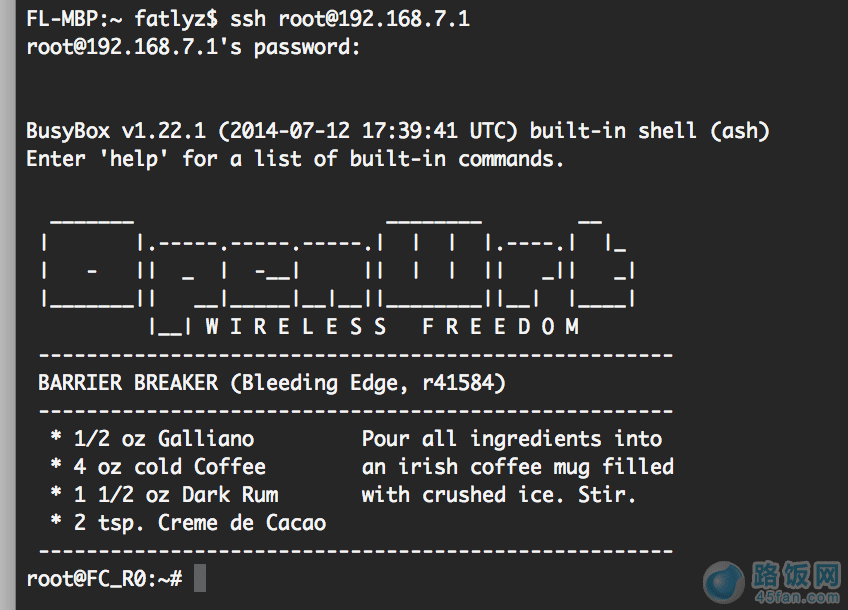Click the terminal cursor block at the prompt
848x610 pixels.
pos(200,577)
